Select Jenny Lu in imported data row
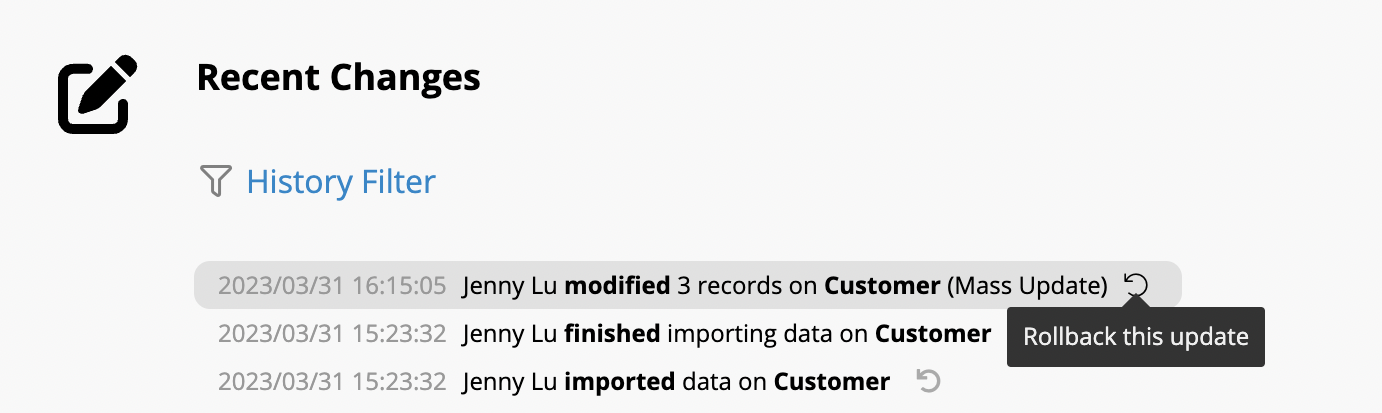This screenshot has height=413, width=1382. [x=510, y=381]
